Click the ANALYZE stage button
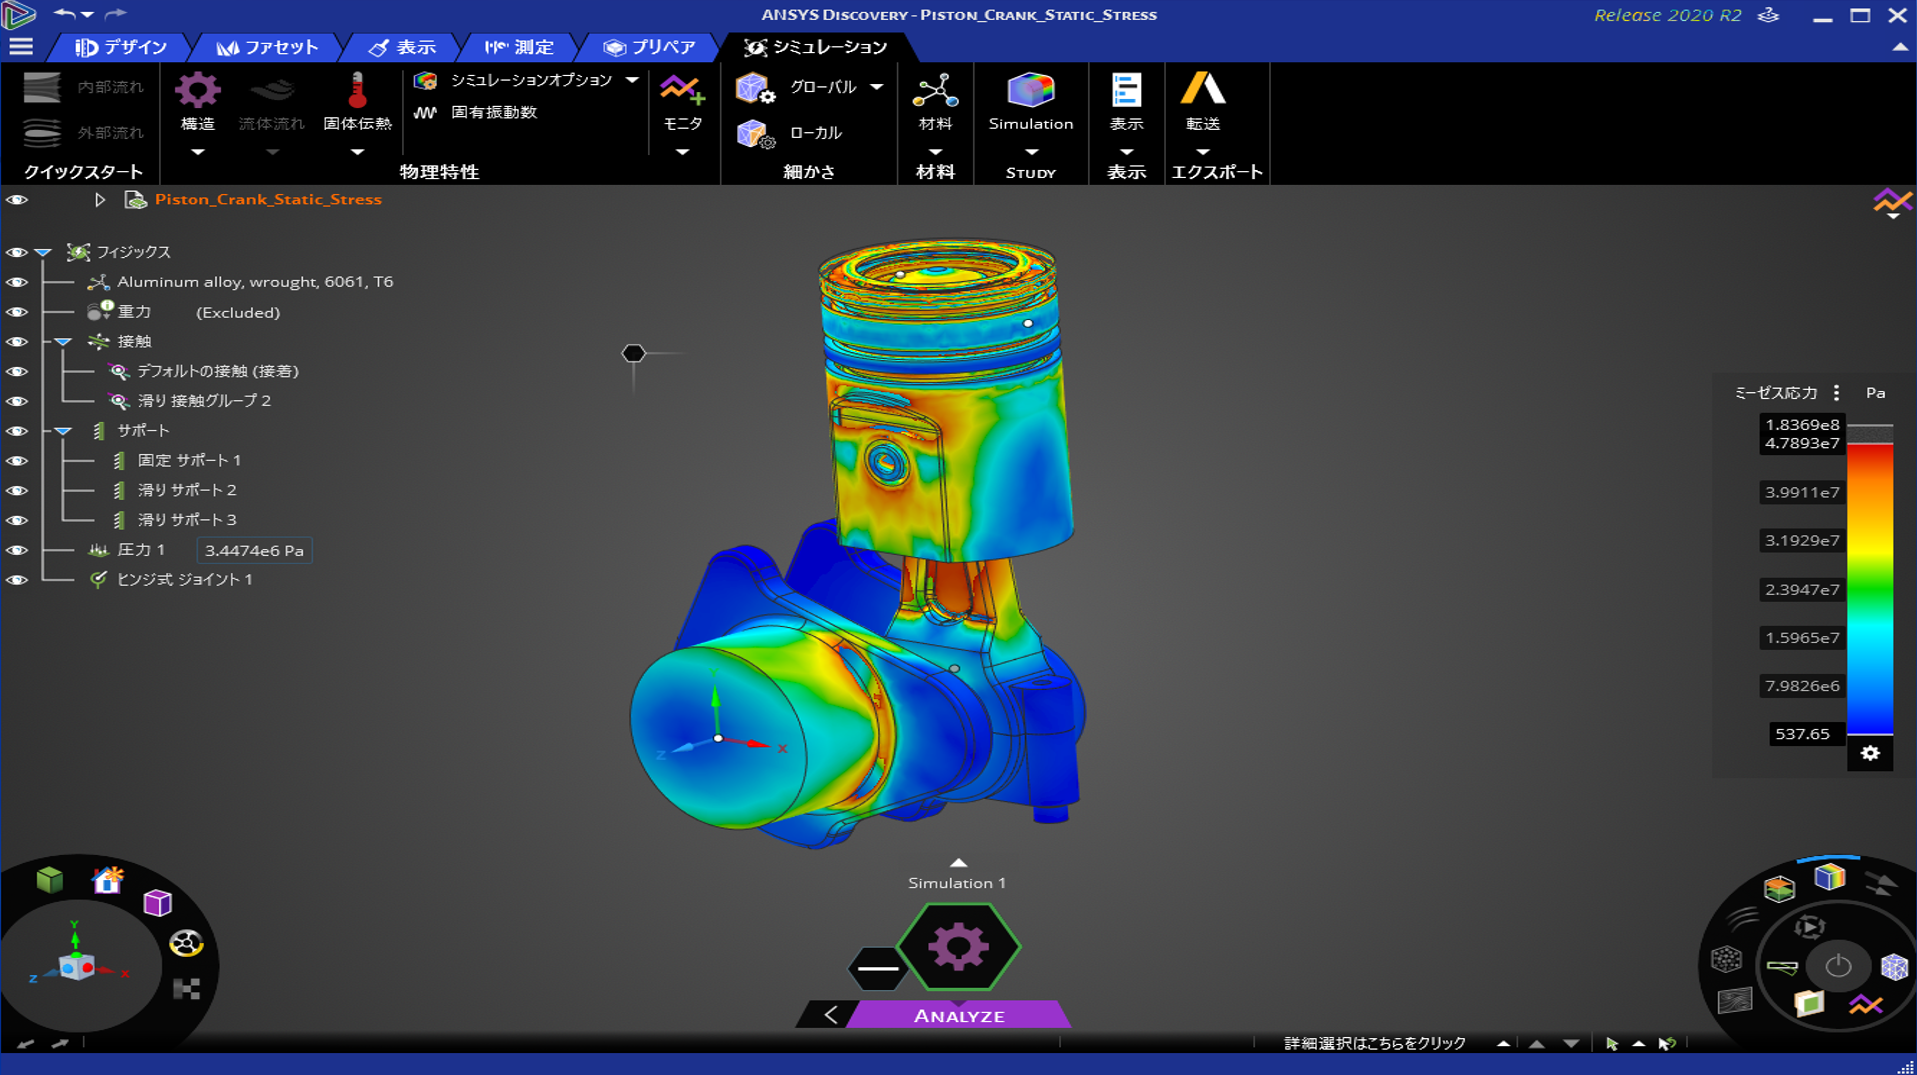This screenshot has width=1917, height=1075. click(x=958, y=1015)
